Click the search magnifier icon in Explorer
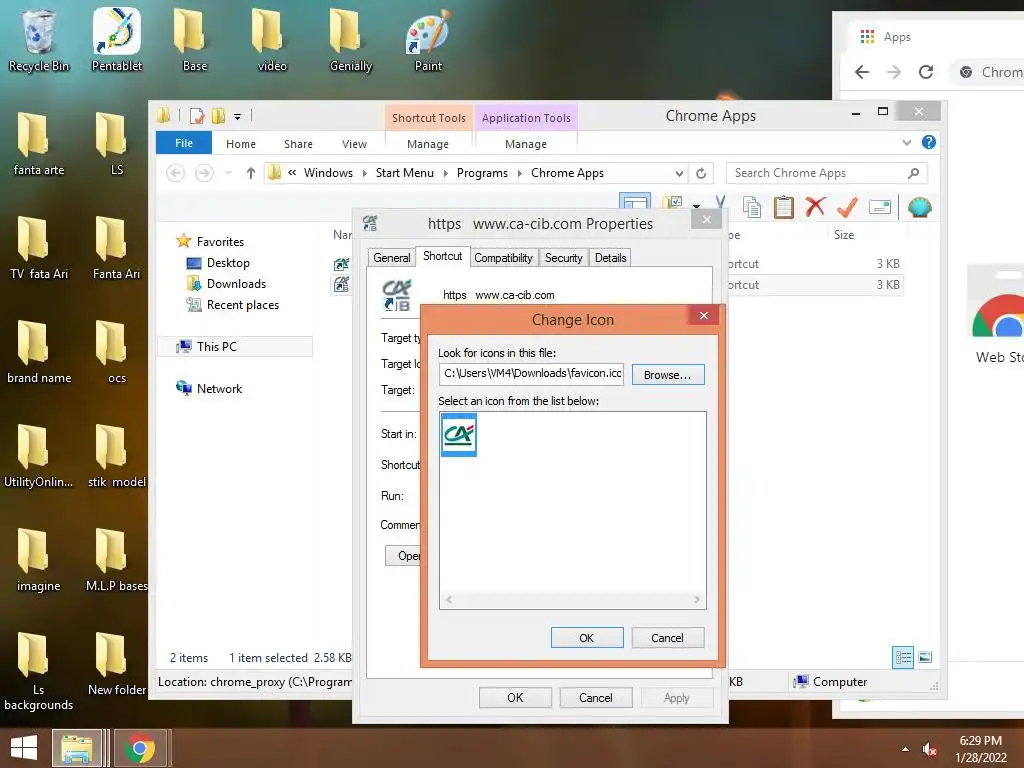Screen dimensions: 1024x768 [x=914, y=173]
